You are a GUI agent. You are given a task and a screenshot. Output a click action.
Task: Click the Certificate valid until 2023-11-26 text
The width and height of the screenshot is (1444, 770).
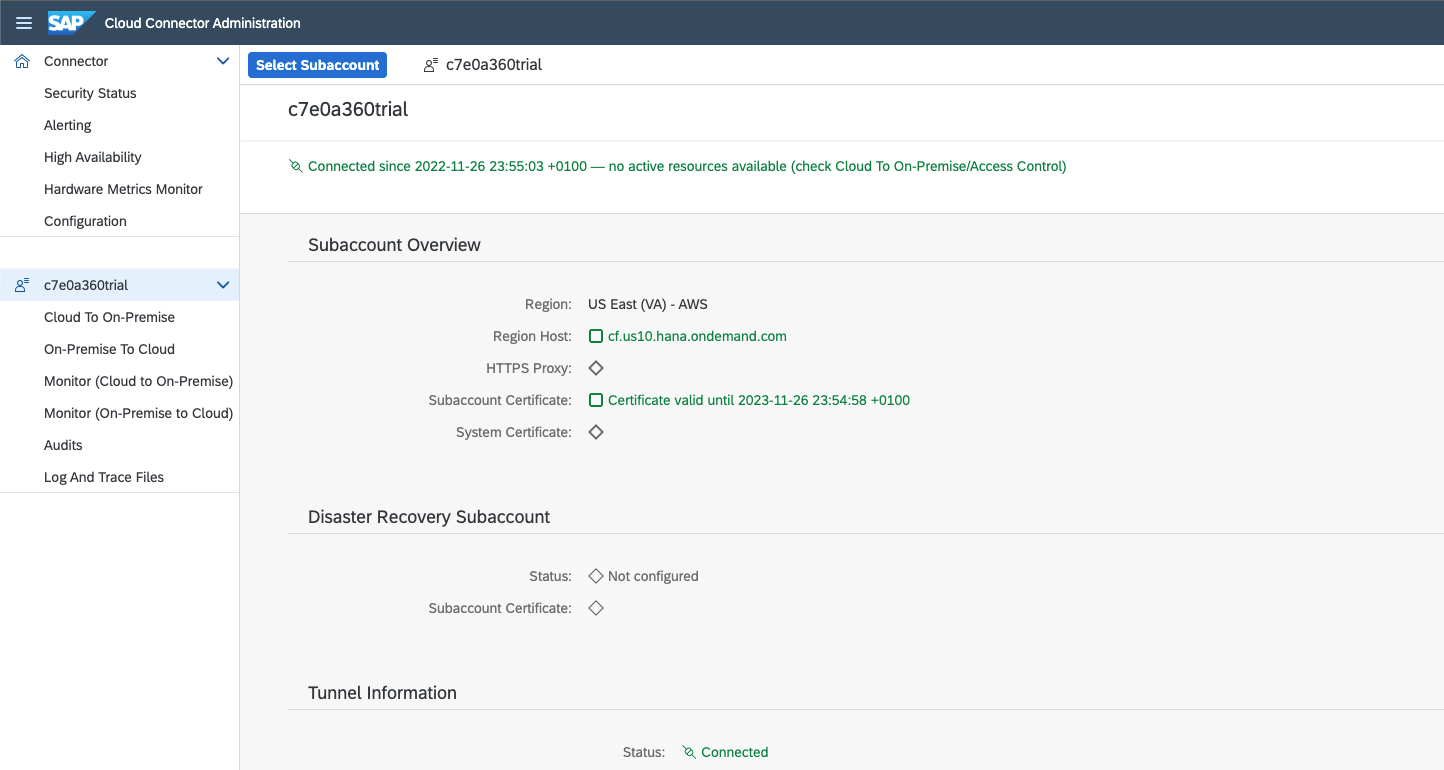click(x=759, y=400)
